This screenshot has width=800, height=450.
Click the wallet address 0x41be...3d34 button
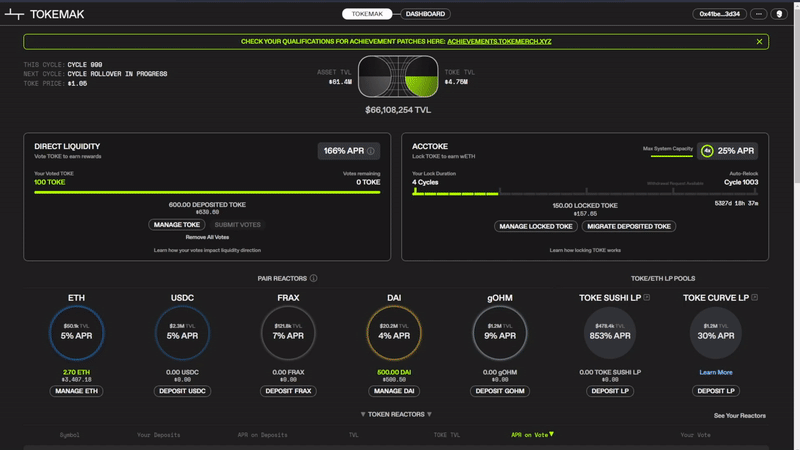tap(719, 14)
